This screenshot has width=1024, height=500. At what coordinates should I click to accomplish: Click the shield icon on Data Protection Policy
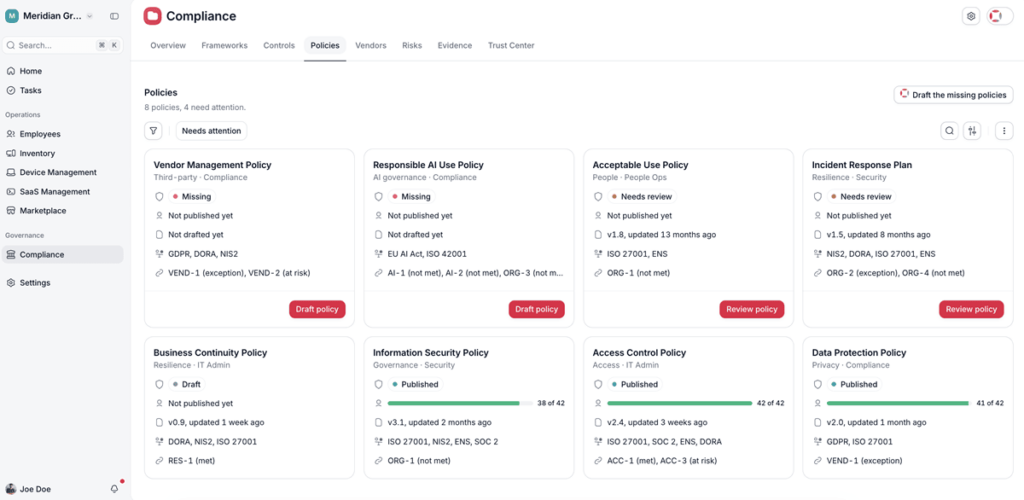[x=817, y=384]
